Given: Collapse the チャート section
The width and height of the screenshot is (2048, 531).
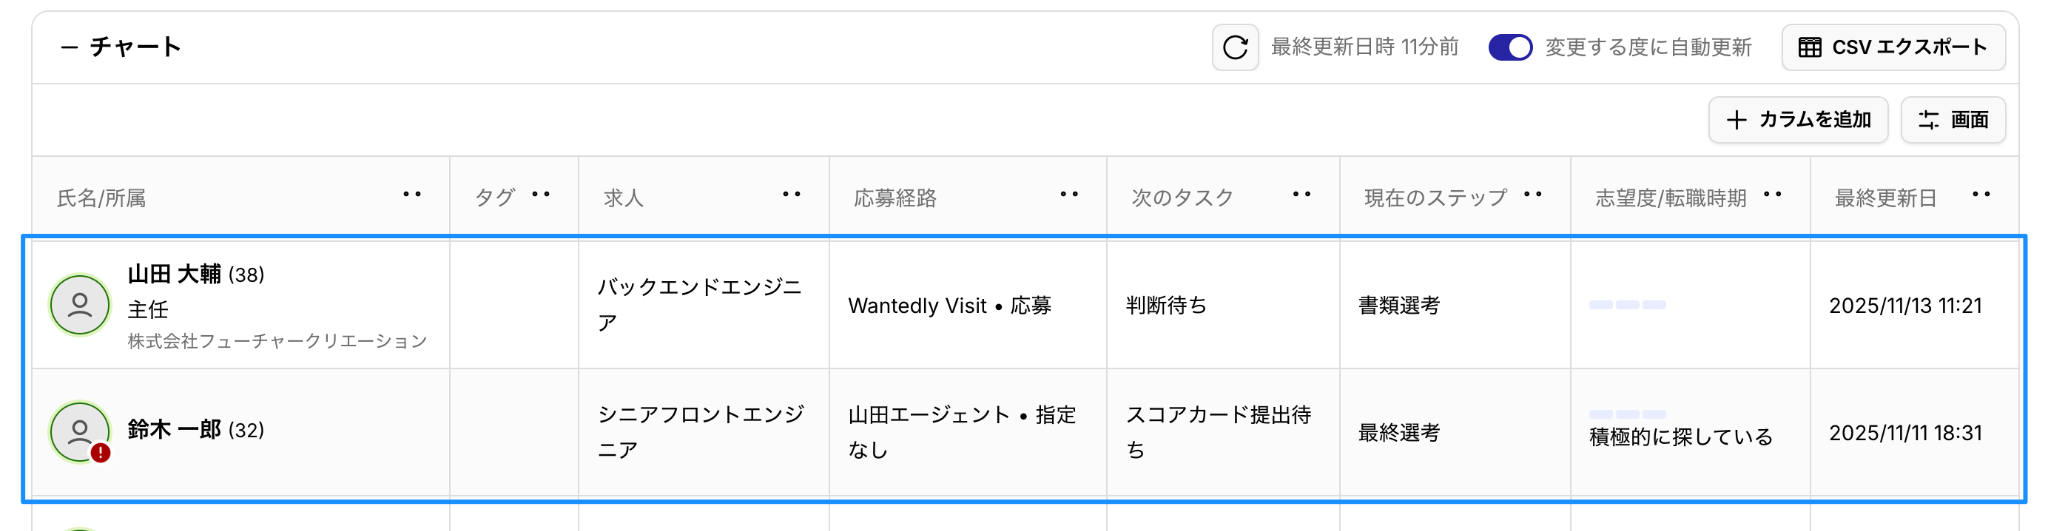Looking at the screenshot, I should [69, 47].
